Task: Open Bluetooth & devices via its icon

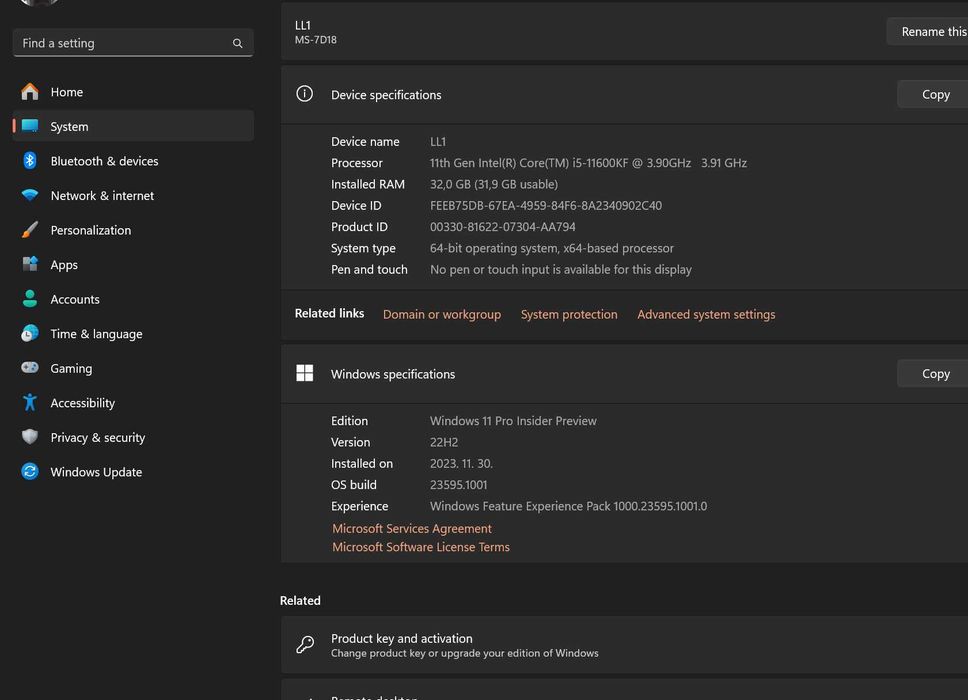Action: [x=30, y=161]
